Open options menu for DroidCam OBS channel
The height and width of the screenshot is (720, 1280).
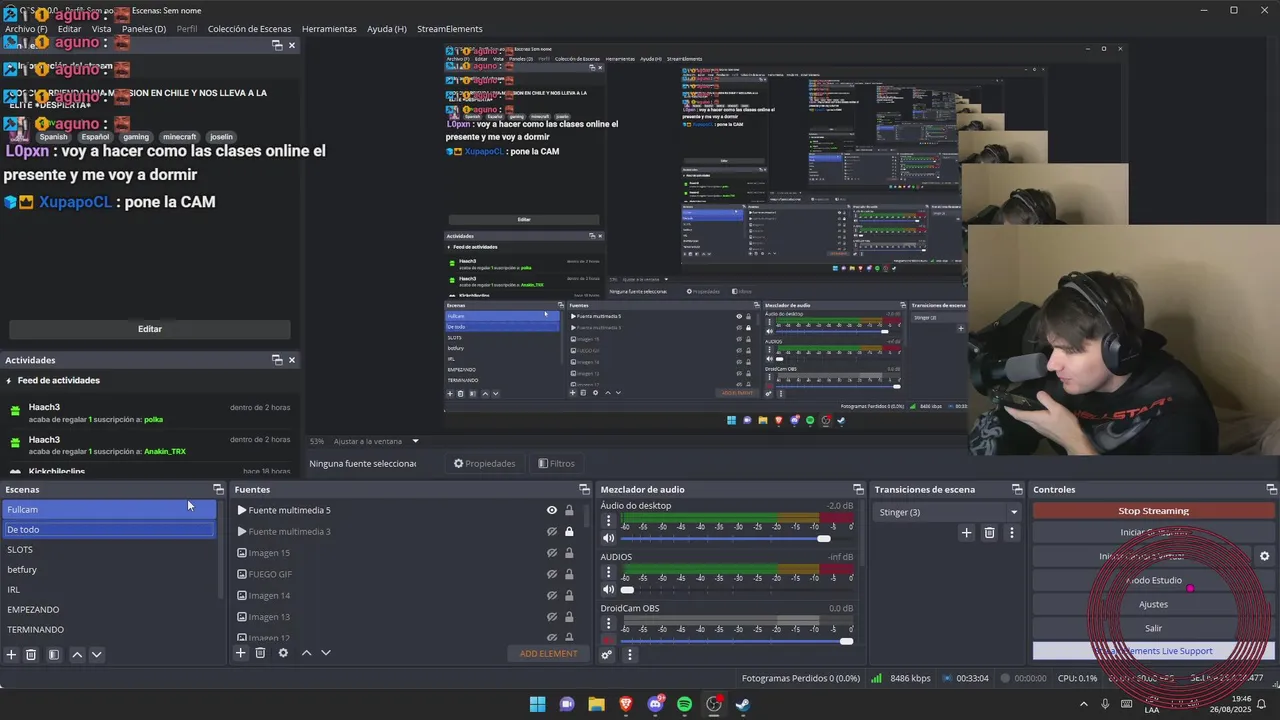[x=608, y=625]
